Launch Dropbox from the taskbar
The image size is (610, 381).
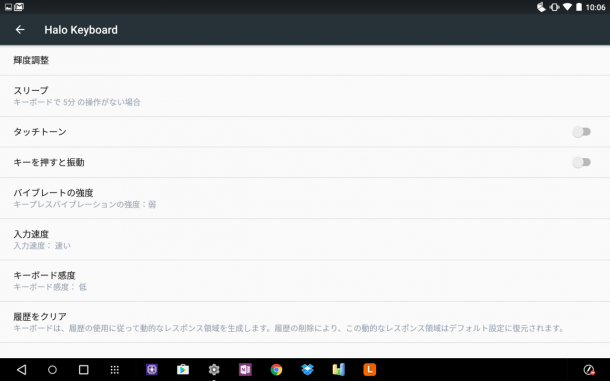[x=307, y=369]
